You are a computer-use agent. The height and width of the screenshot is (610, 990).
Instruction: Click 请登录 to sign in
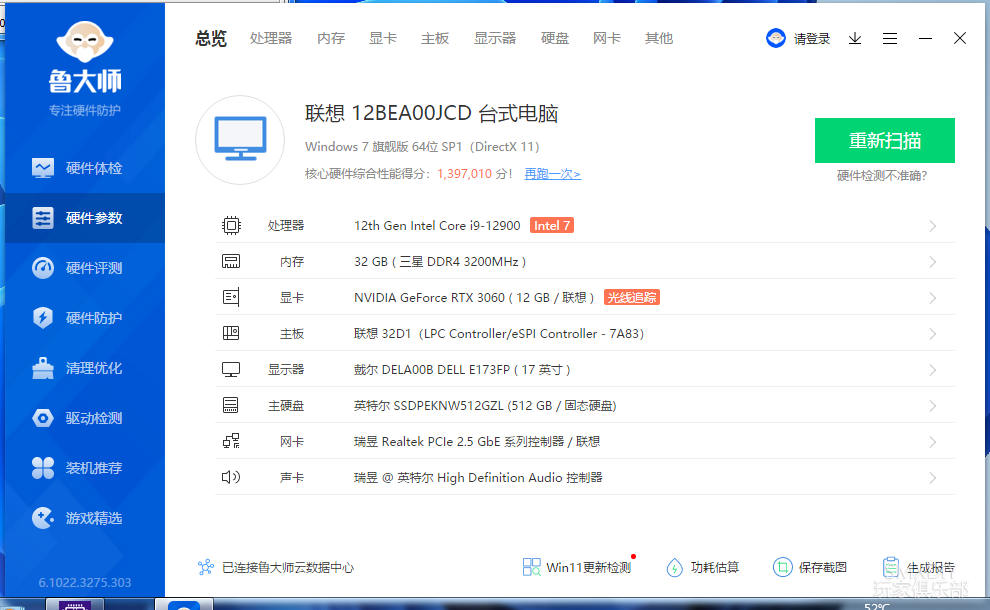click(812, 39)
